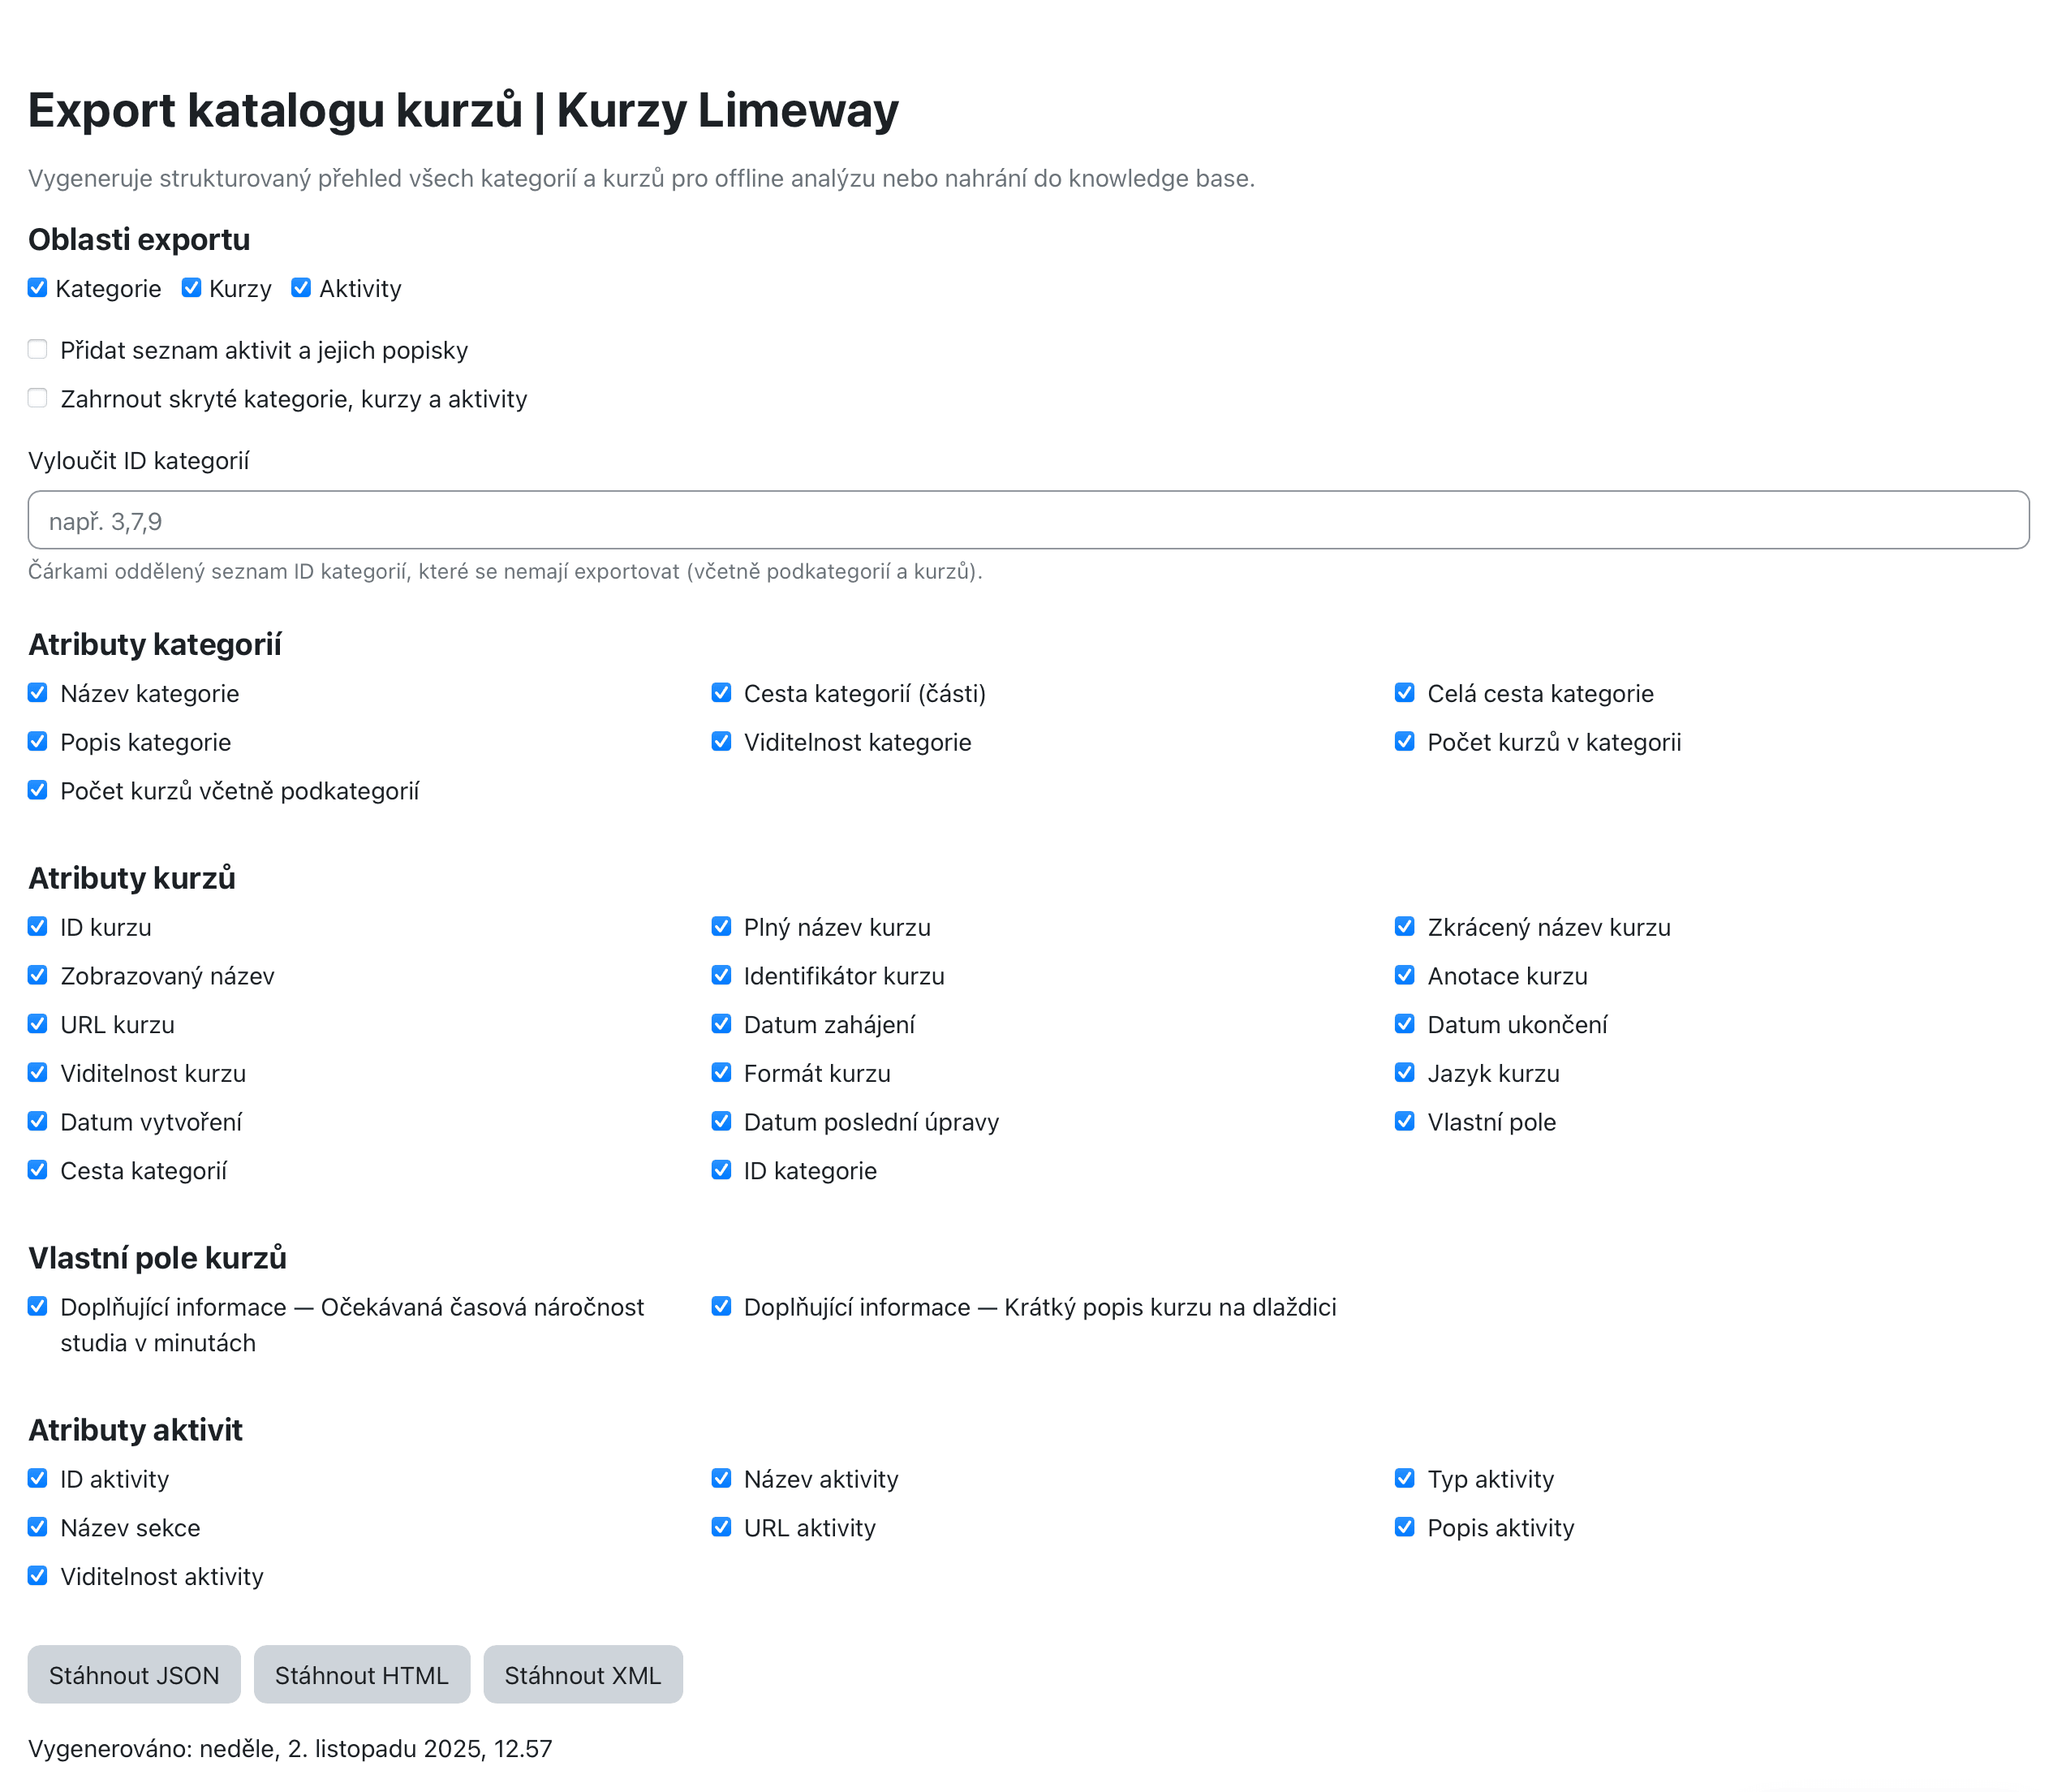
Task: Disable Datum zahájení course attribute
Action: tap(721, 1025)
